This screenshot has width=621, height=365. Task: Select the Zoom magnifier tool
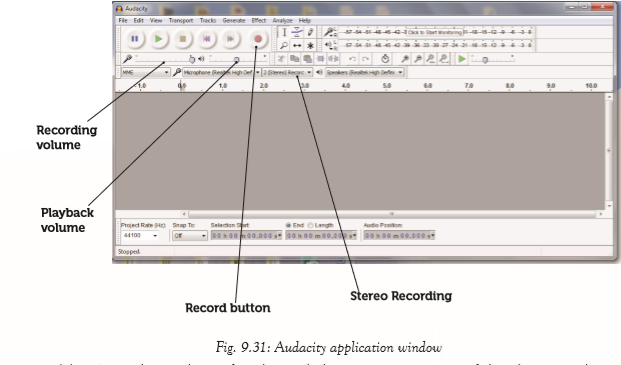coord(284,46)
